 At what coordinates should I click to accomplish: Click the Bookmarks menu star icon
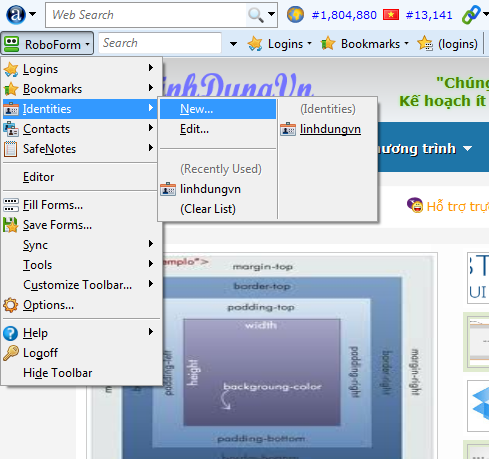click(x=11, y=89)
